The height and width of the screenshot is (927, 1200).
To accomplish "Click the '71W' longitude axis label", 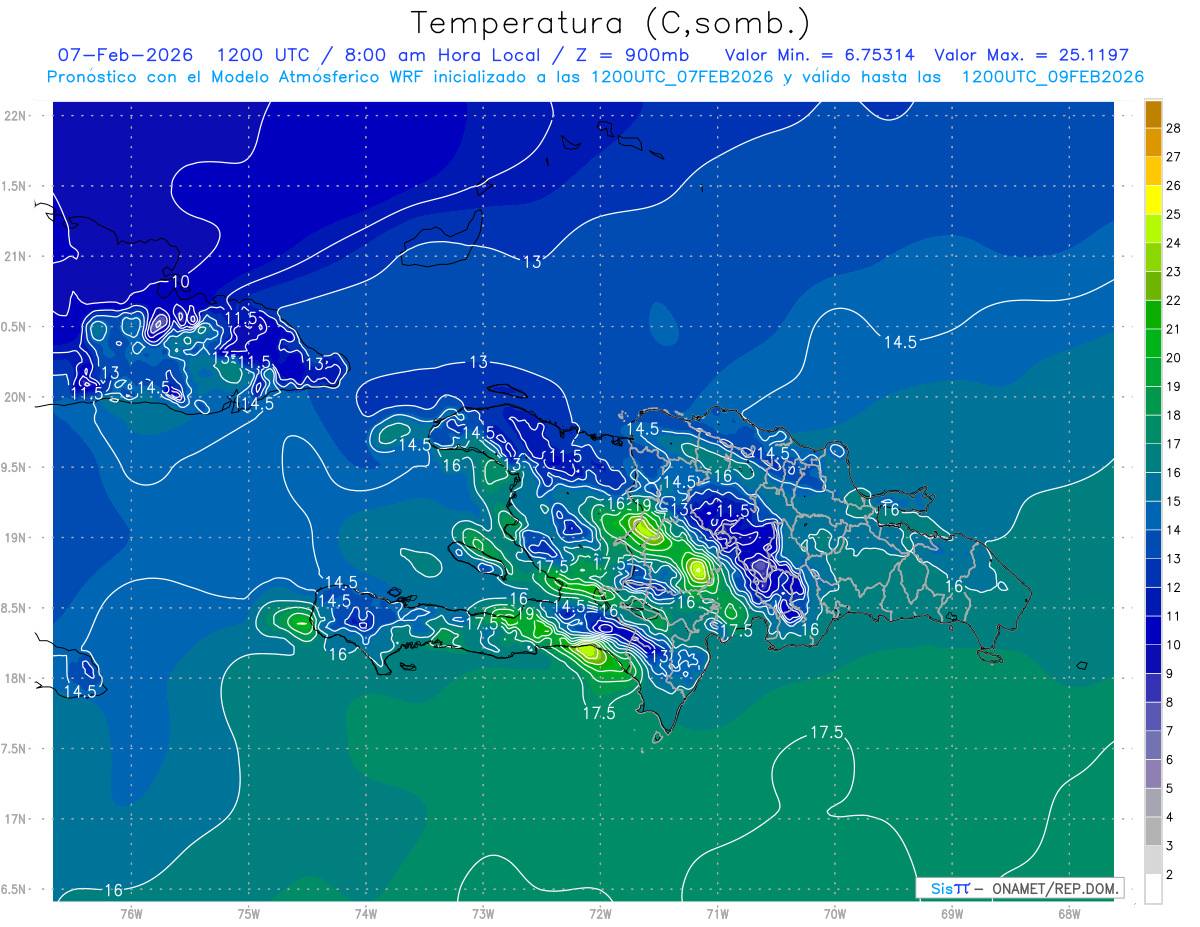I will (x=717, y=914).
